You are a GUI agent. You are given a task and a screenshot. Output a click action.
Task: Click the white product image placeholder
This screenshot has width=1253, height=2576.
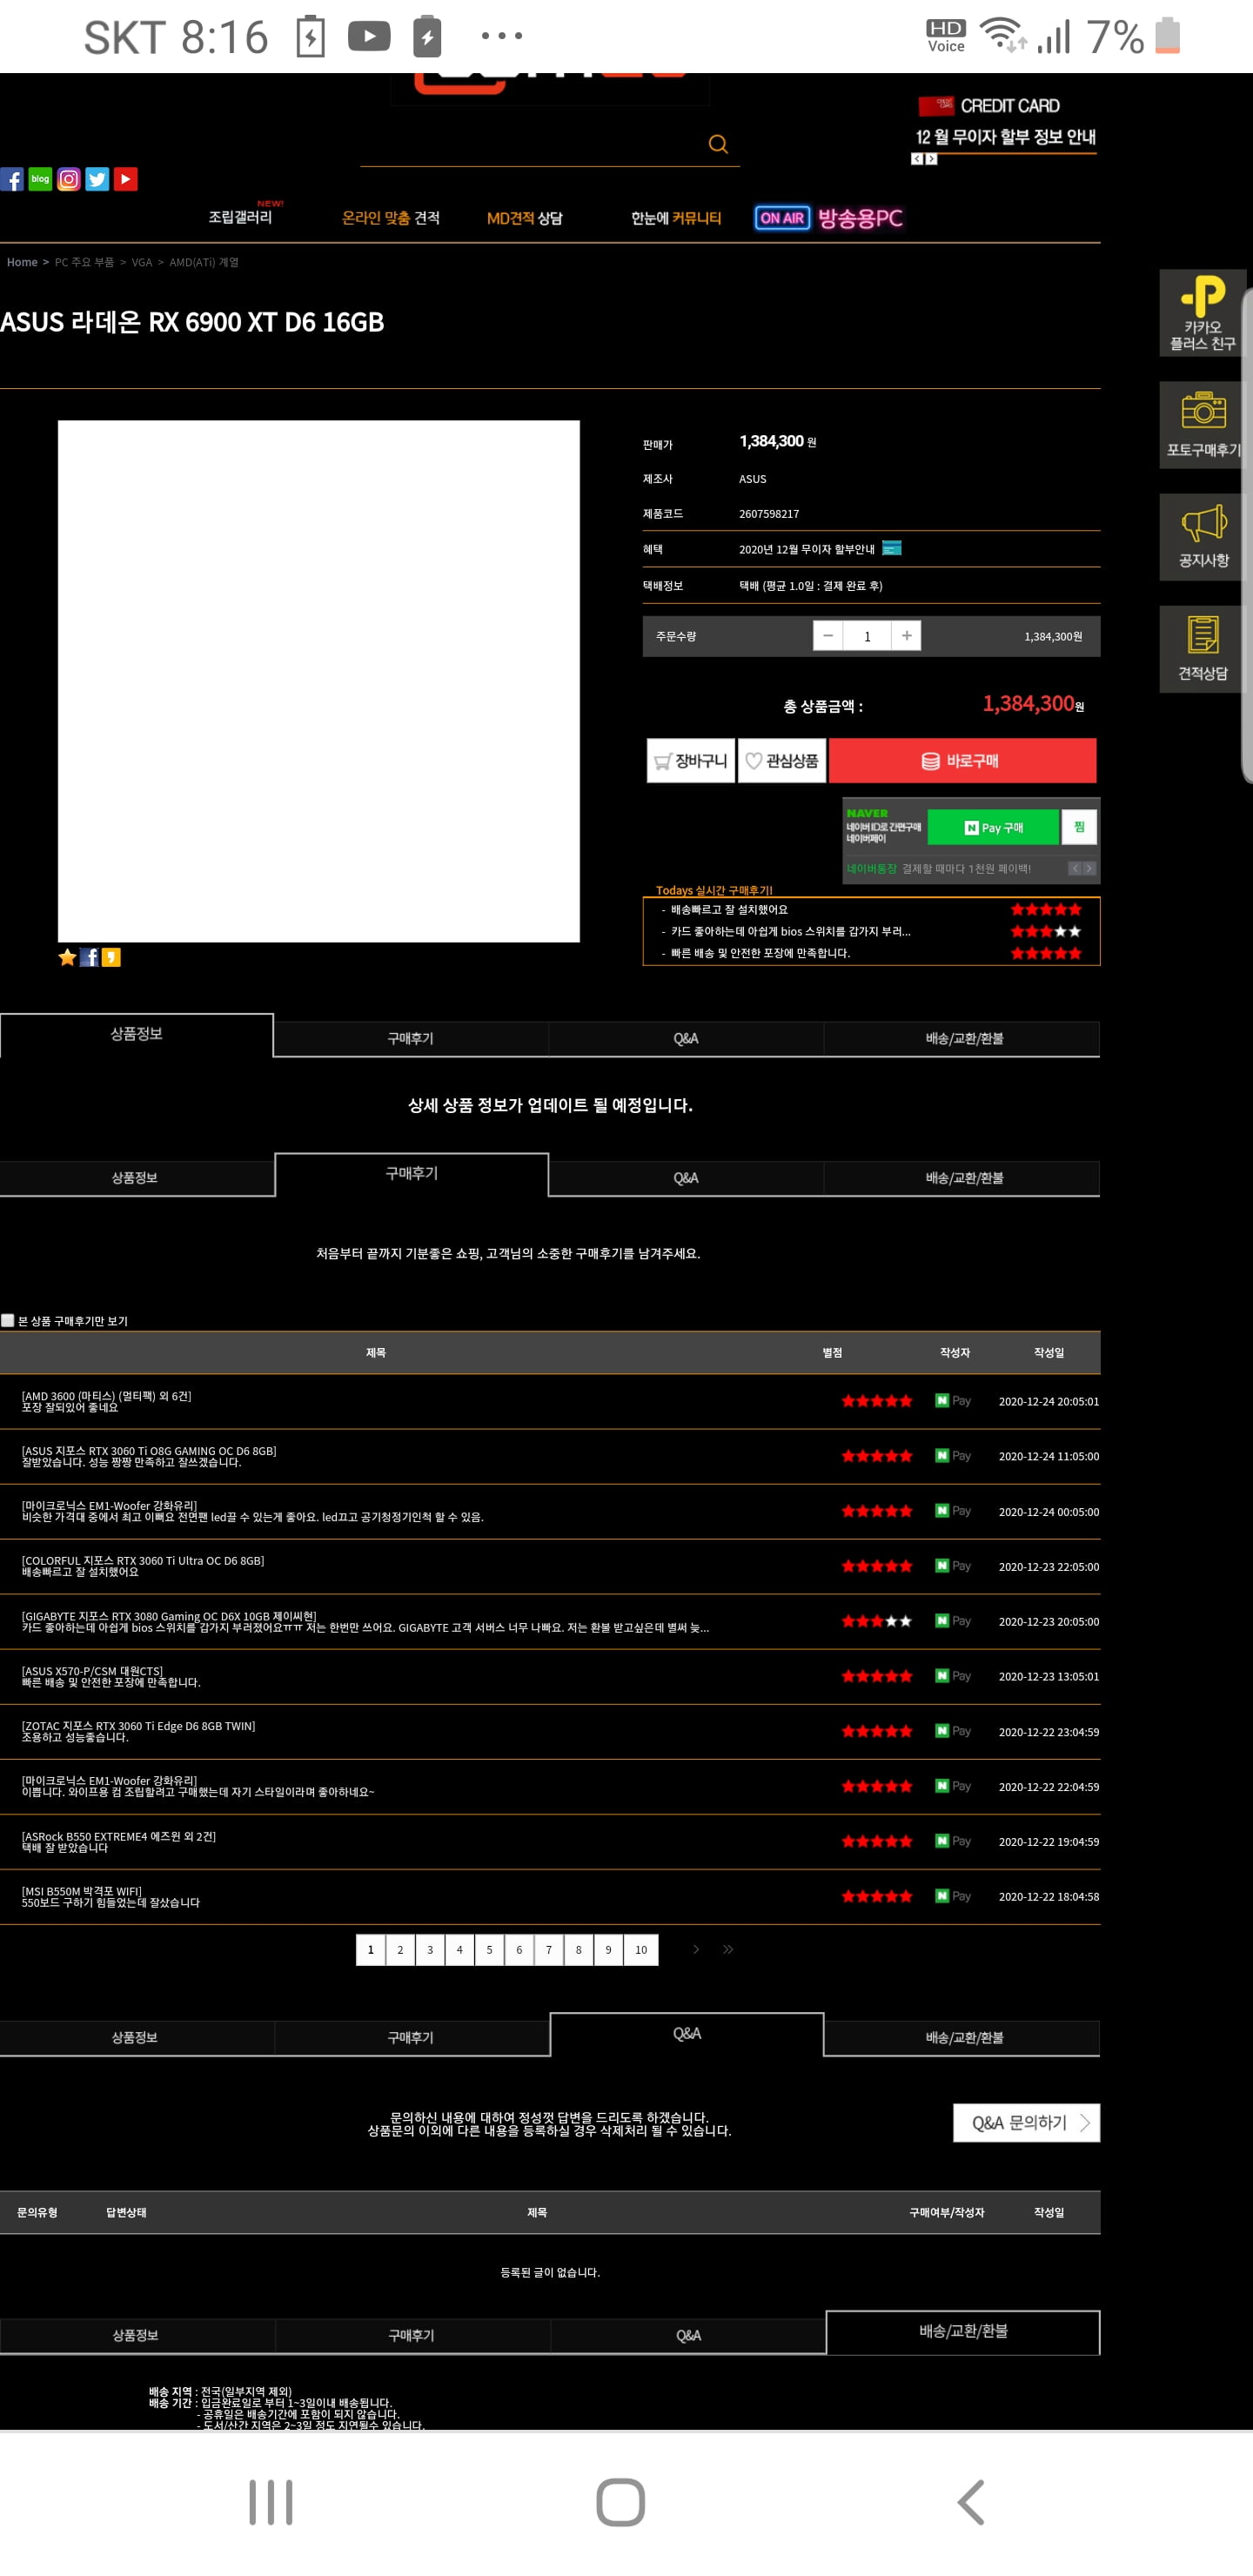(319, 681)
